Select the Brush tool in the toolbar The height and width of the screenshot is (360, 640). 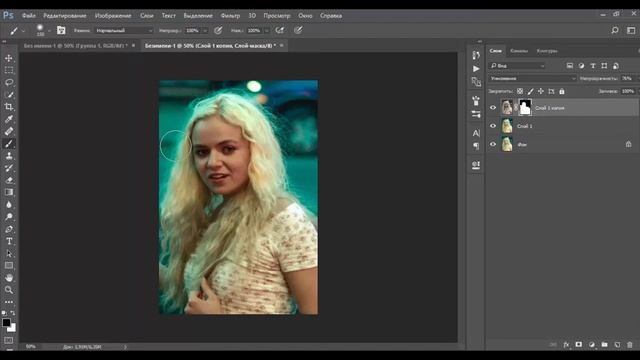click(9, 144)
